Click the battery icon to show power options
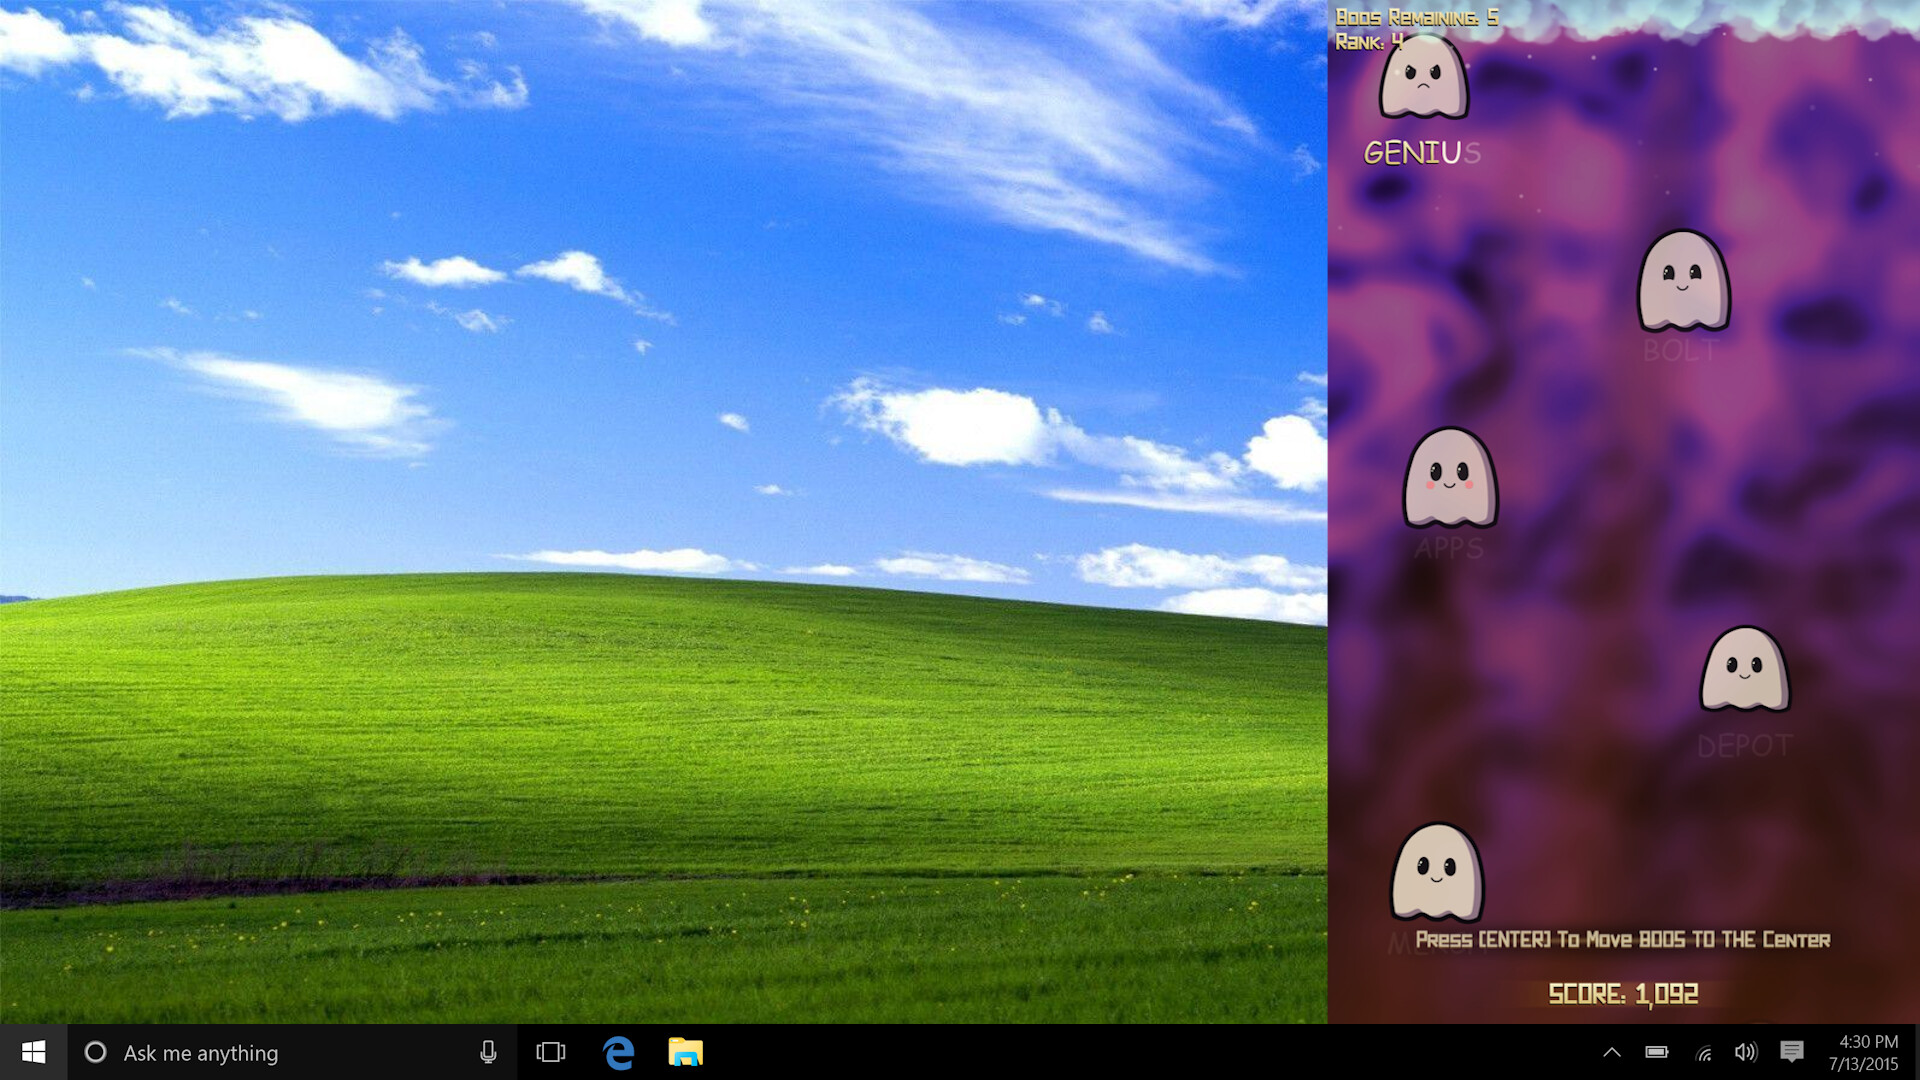 [1656, 1052]
